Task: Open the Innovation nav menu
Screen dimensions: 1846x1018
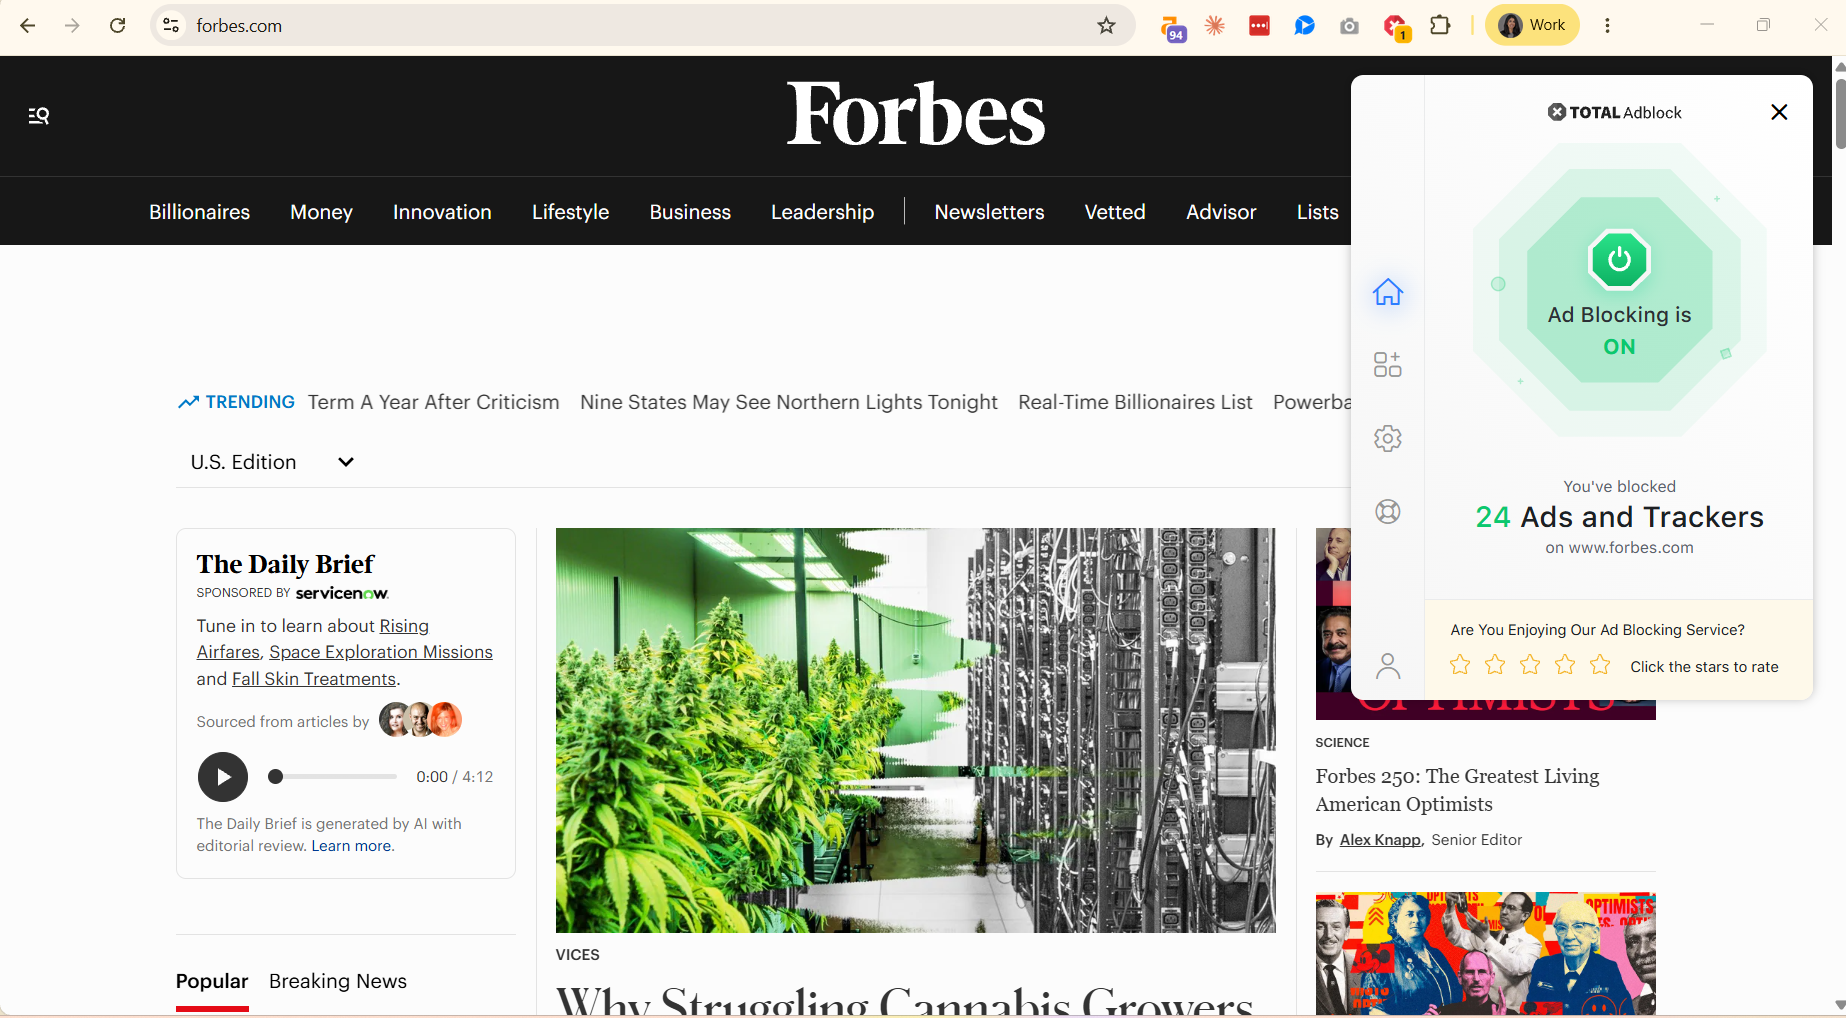Action: point(442,212)
